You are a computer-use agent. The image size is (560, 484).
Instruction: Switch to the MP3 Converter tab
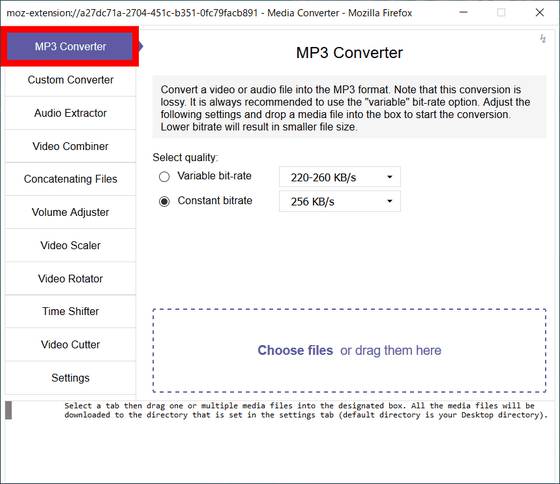[x=70, y=46]
